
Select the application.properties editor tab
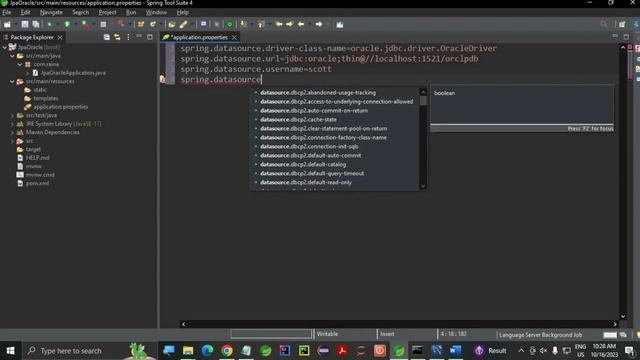(x=200, y=37)
